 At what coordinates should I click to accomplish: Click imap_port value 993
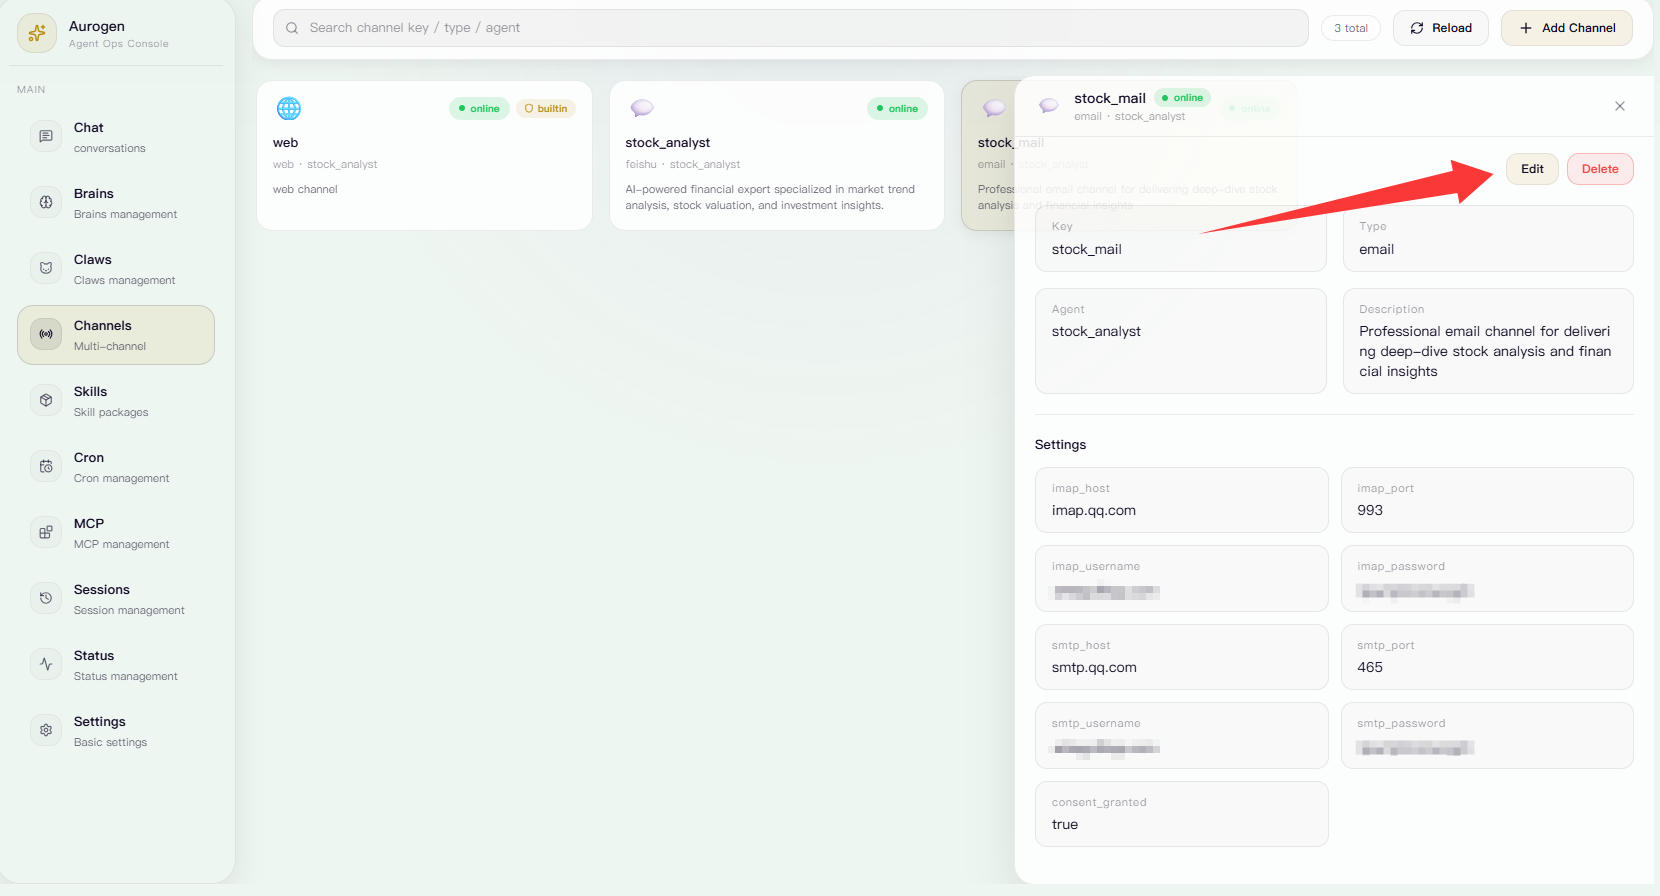[x=1370, y=510]
